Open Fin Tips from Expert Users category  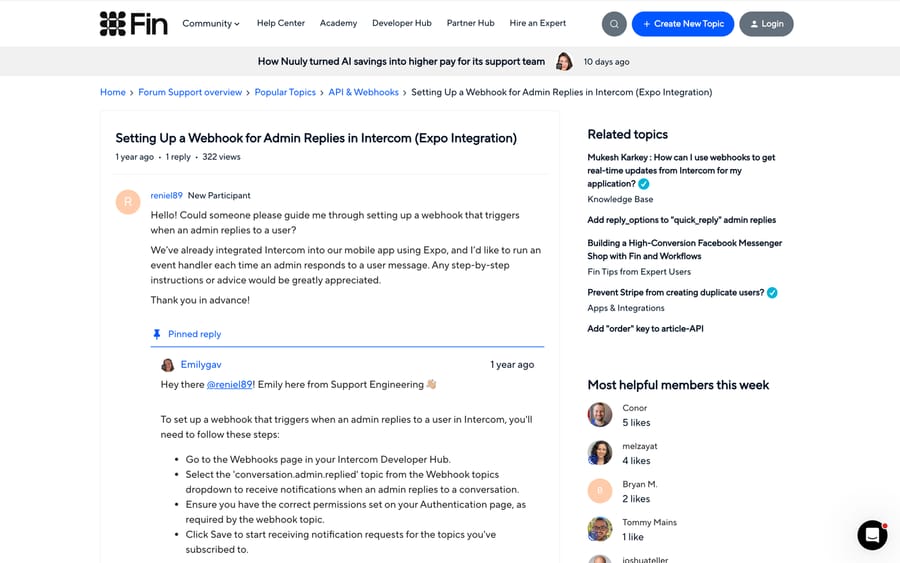639,272
